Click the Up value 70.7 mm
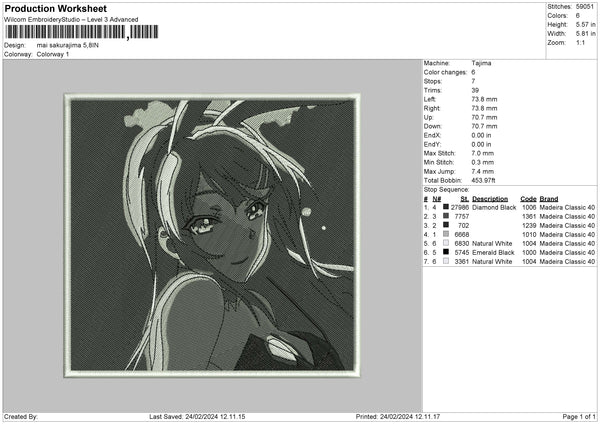 click(x=484, y=117)
